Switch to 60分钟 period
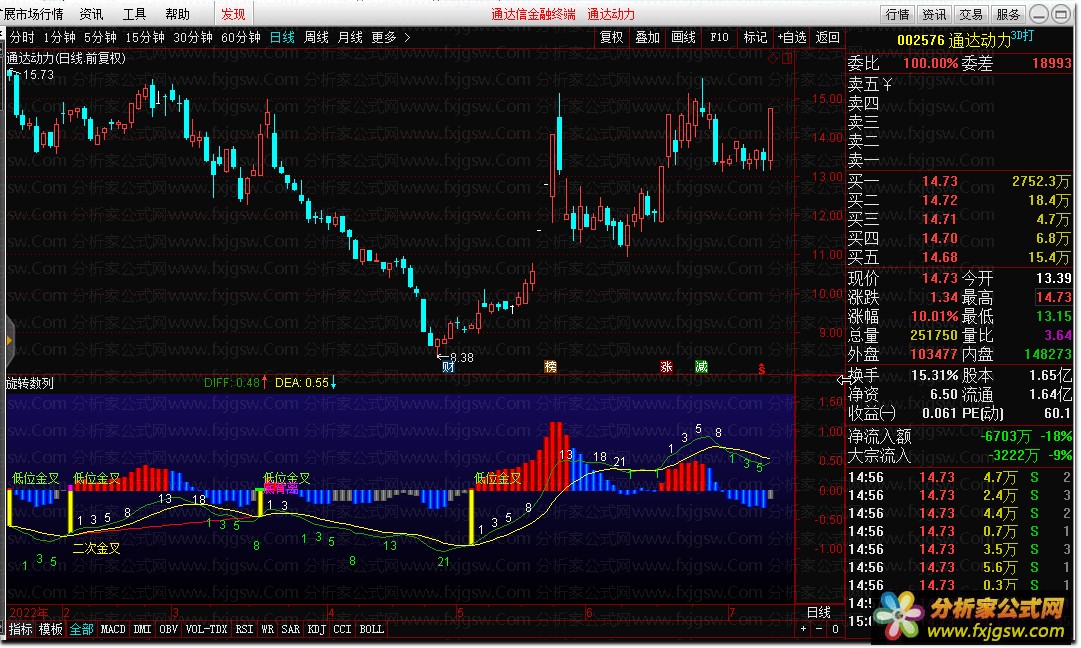 pyautogui.click(x=241, y=37)
